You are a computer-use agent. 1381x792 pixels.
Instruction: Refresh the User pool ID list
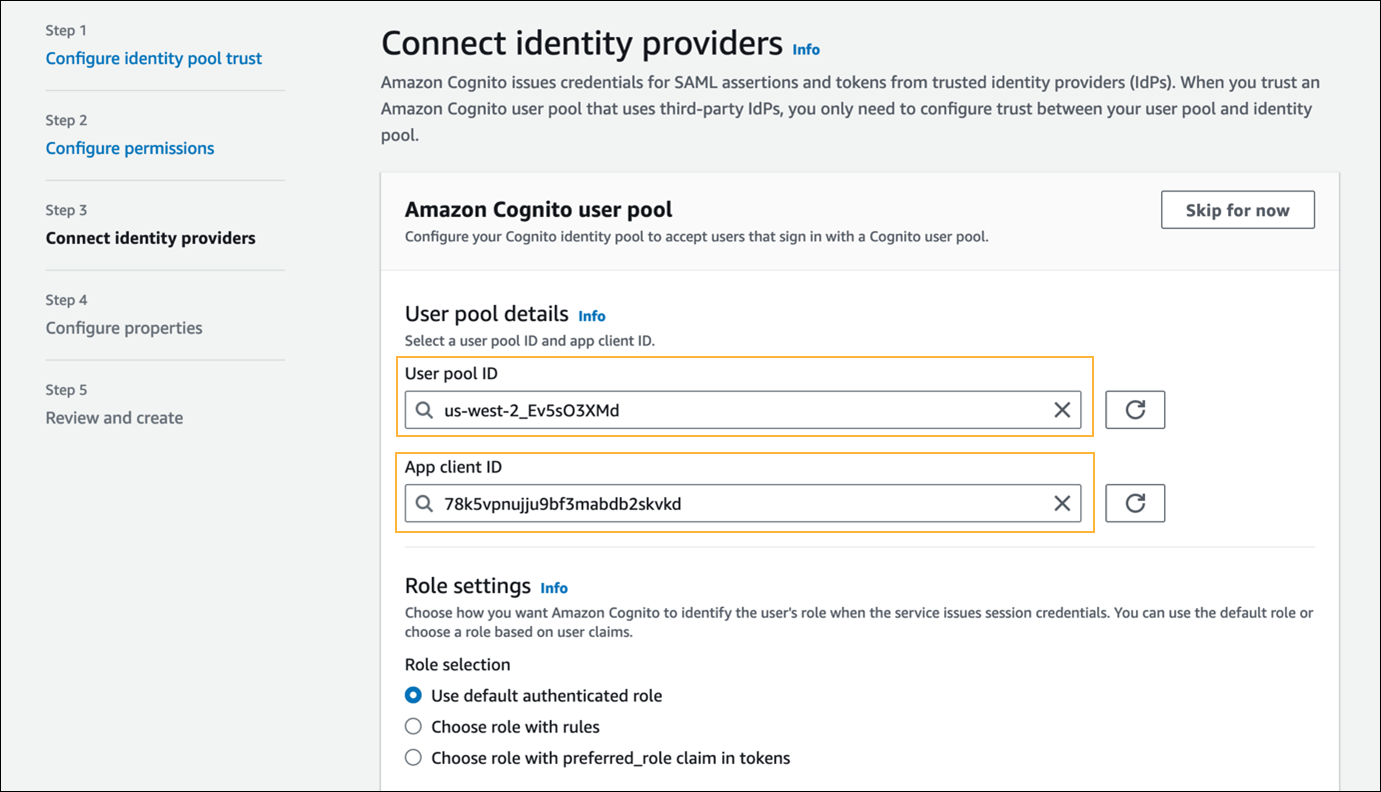pyautogui.click(x=1135, y=410)
